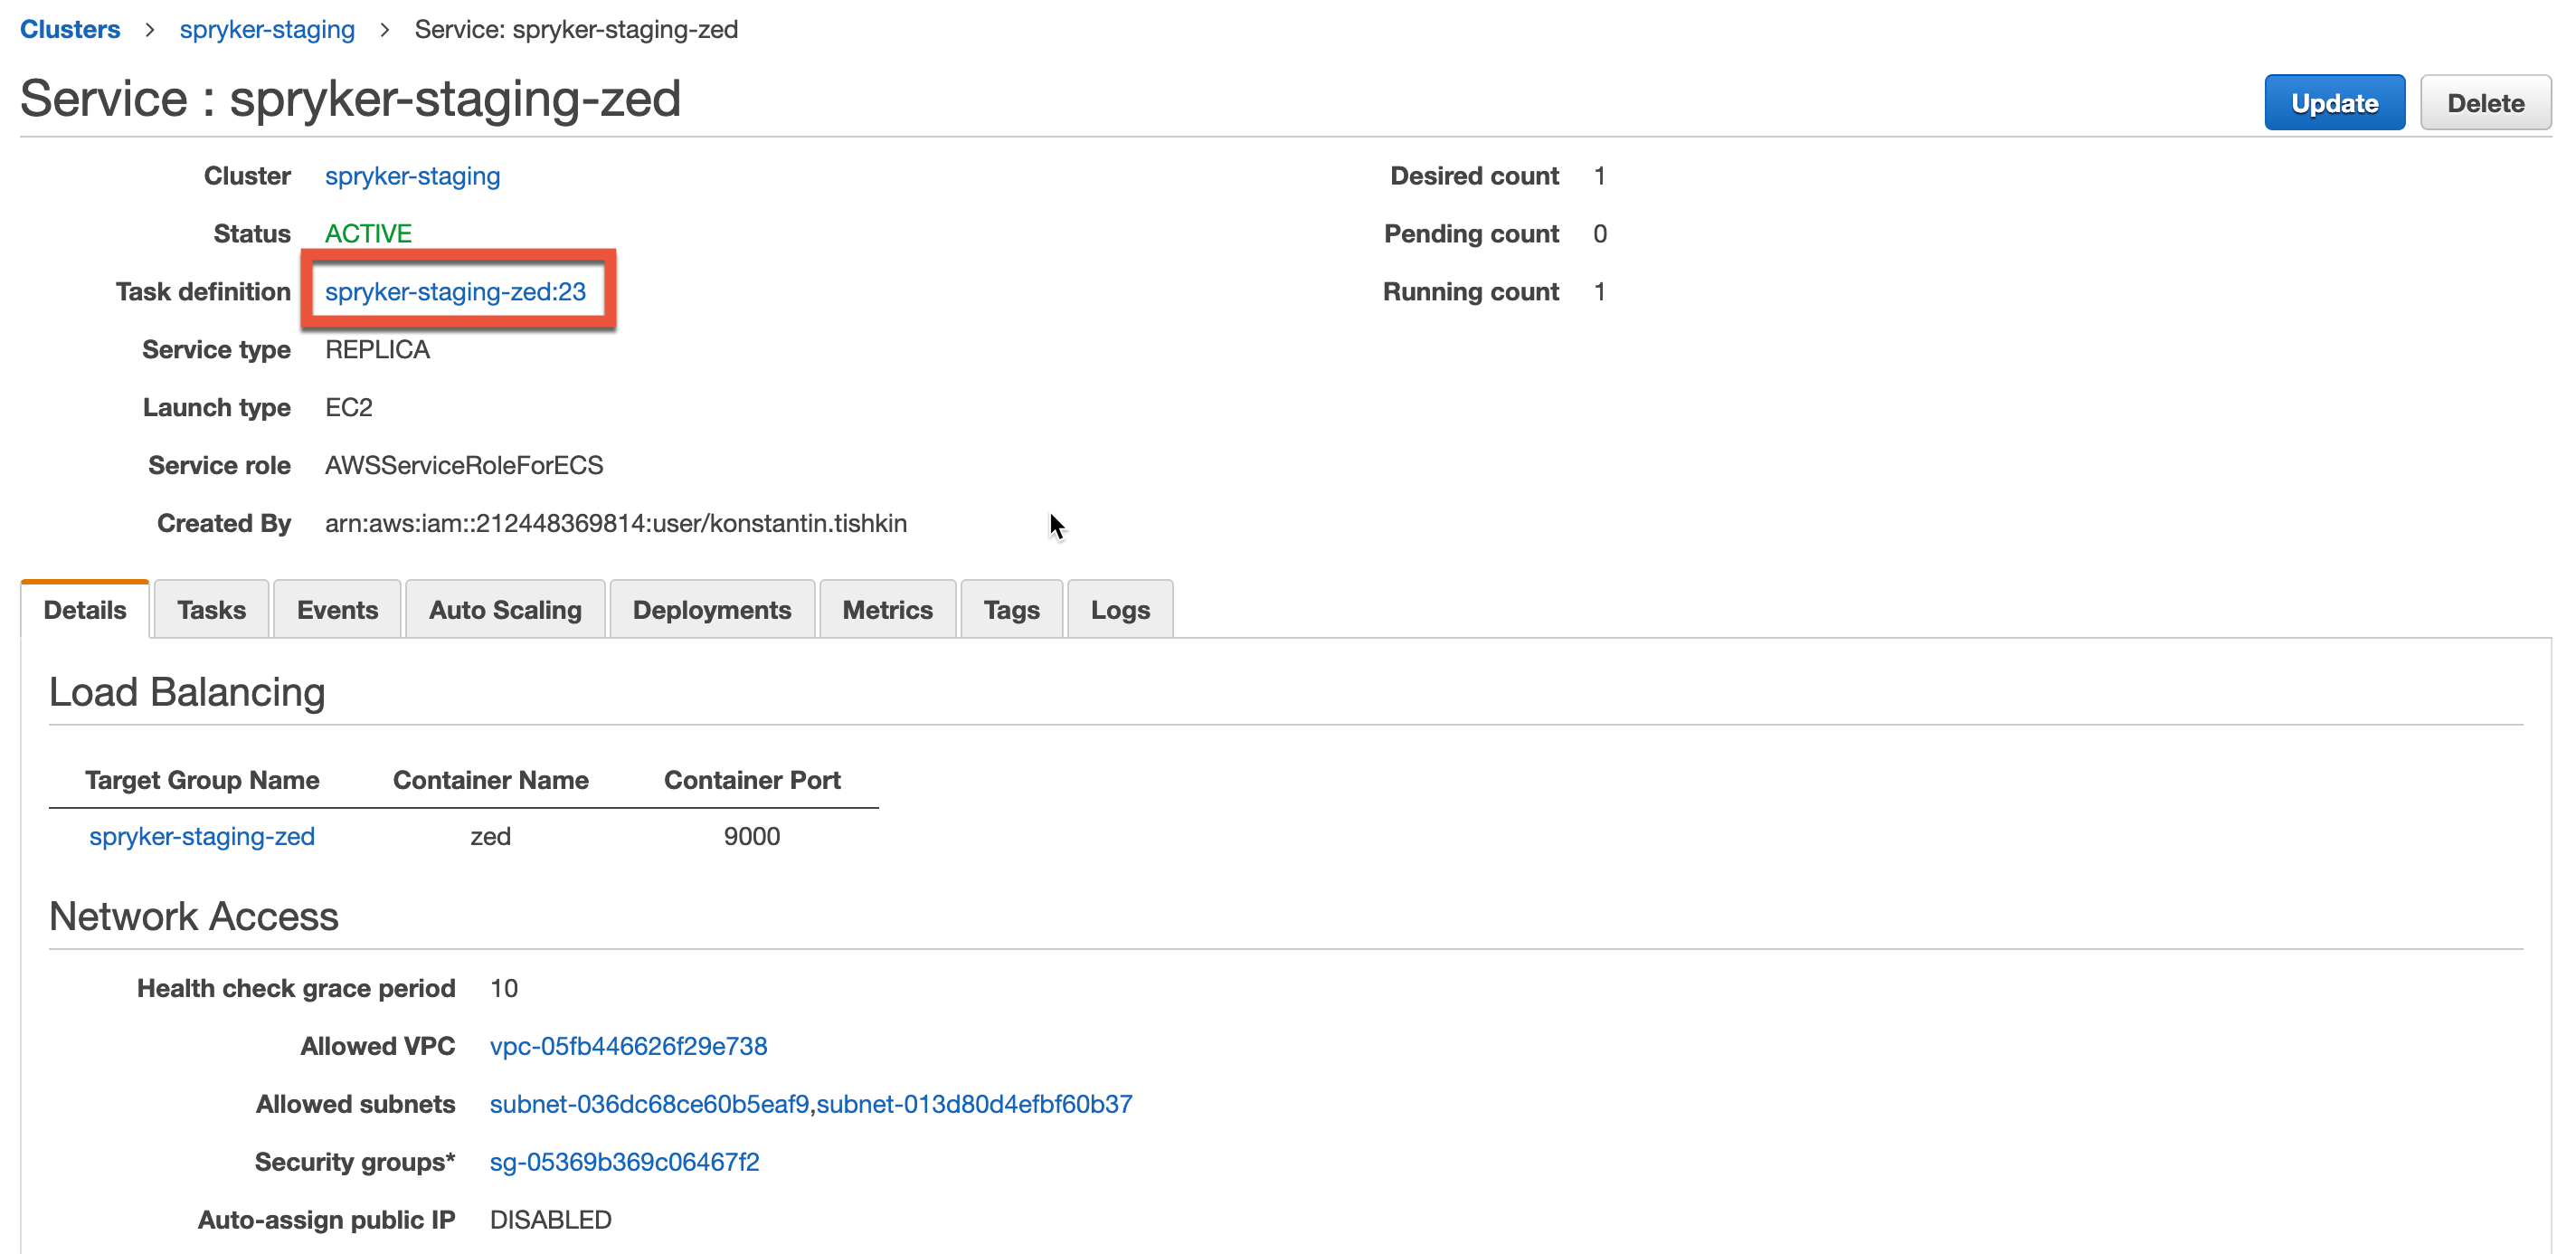This screenshot has width=2576, height=1254.
Task: Open the Metrics tab
Action: 887,608
